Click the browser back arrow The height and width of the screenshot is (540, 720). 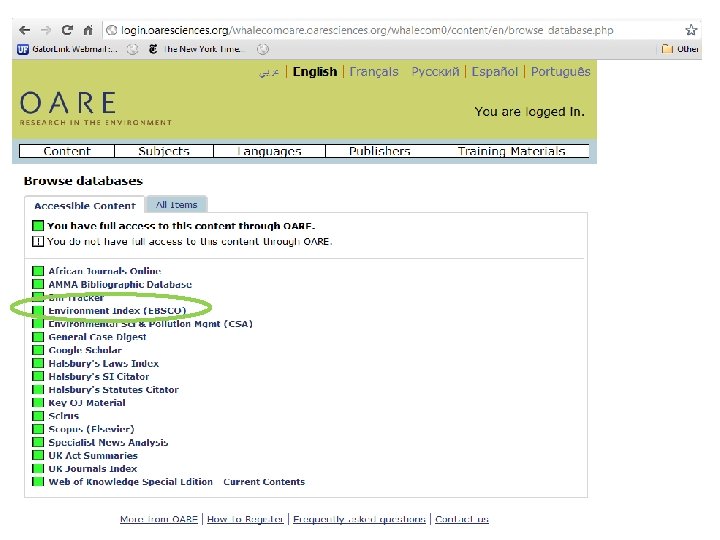pyautogui.click(x=25, y=30)
